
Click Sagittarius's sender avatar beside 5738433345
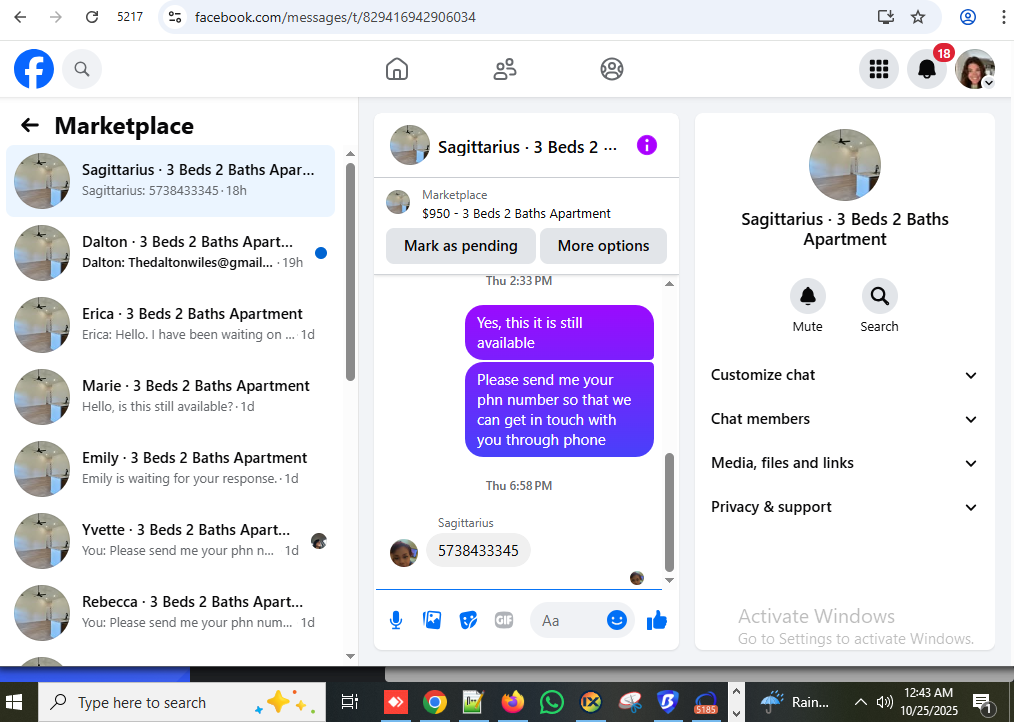coord(404,553)
